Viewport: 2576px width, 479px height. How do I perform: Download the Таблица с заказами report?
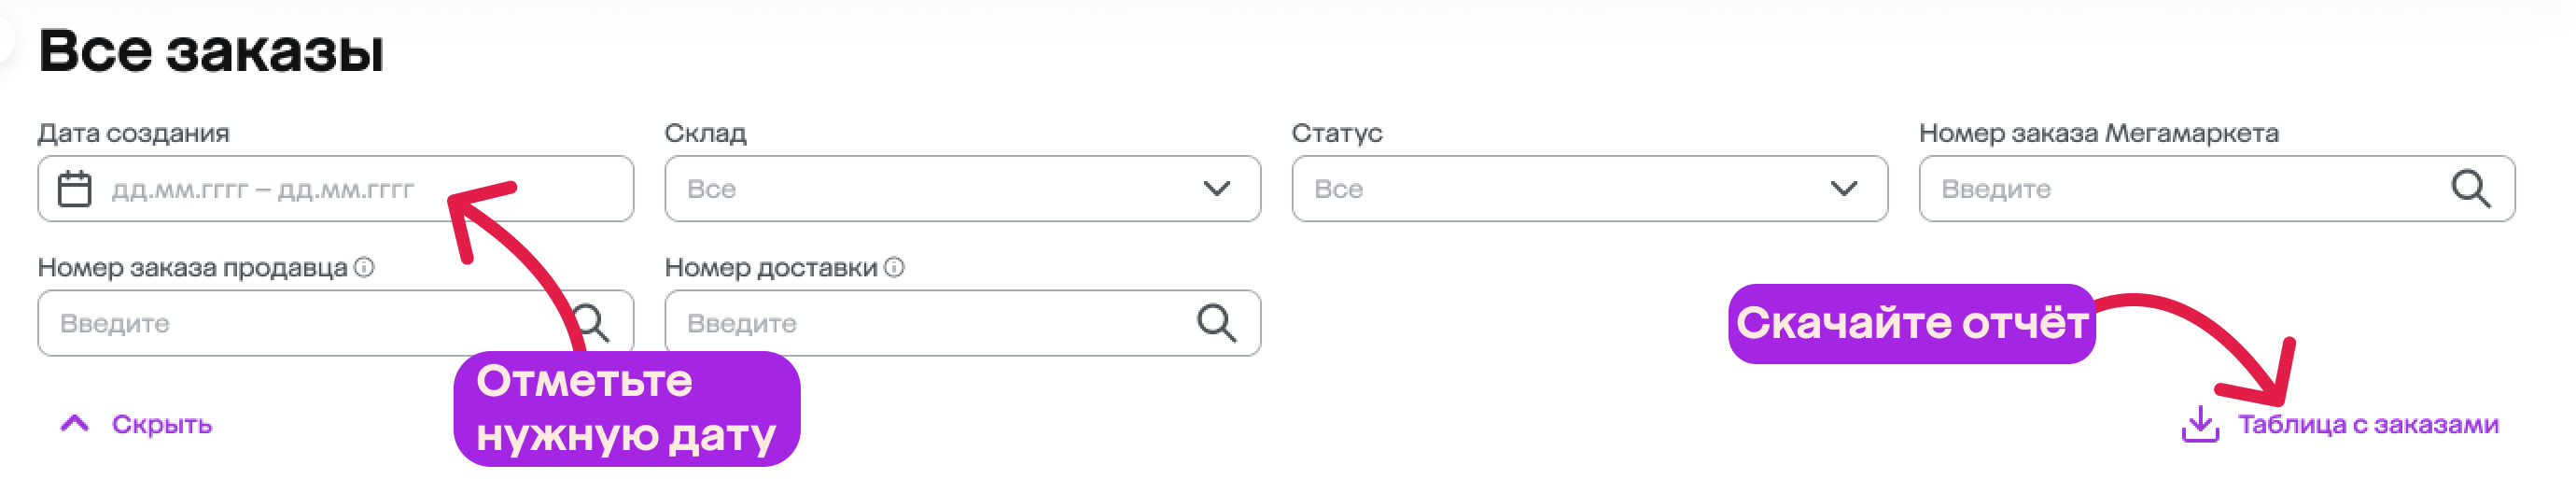2367,425
